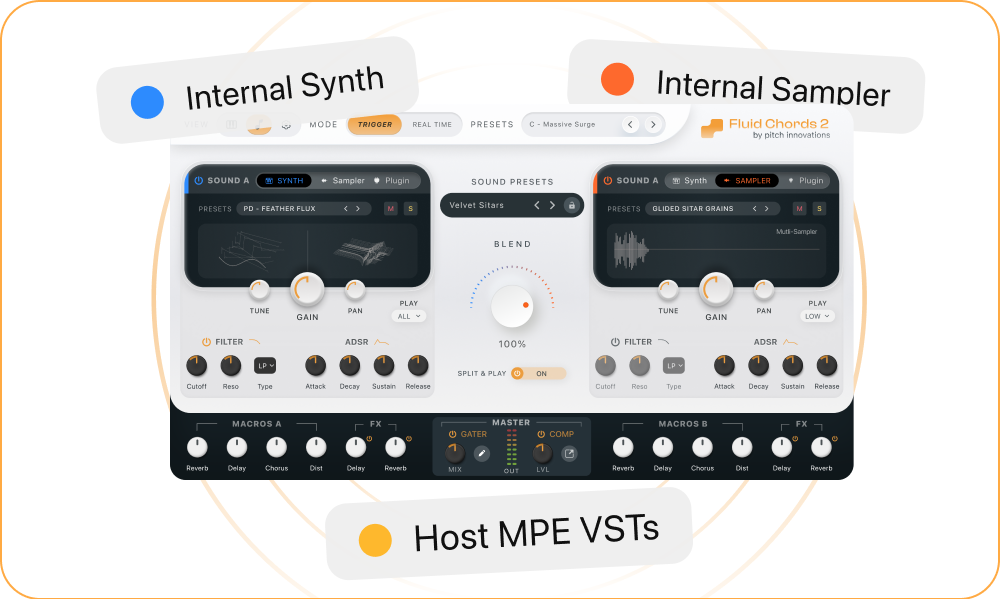
Task: Click the Fluid Chords 2 logo
Action: point(765,128)
